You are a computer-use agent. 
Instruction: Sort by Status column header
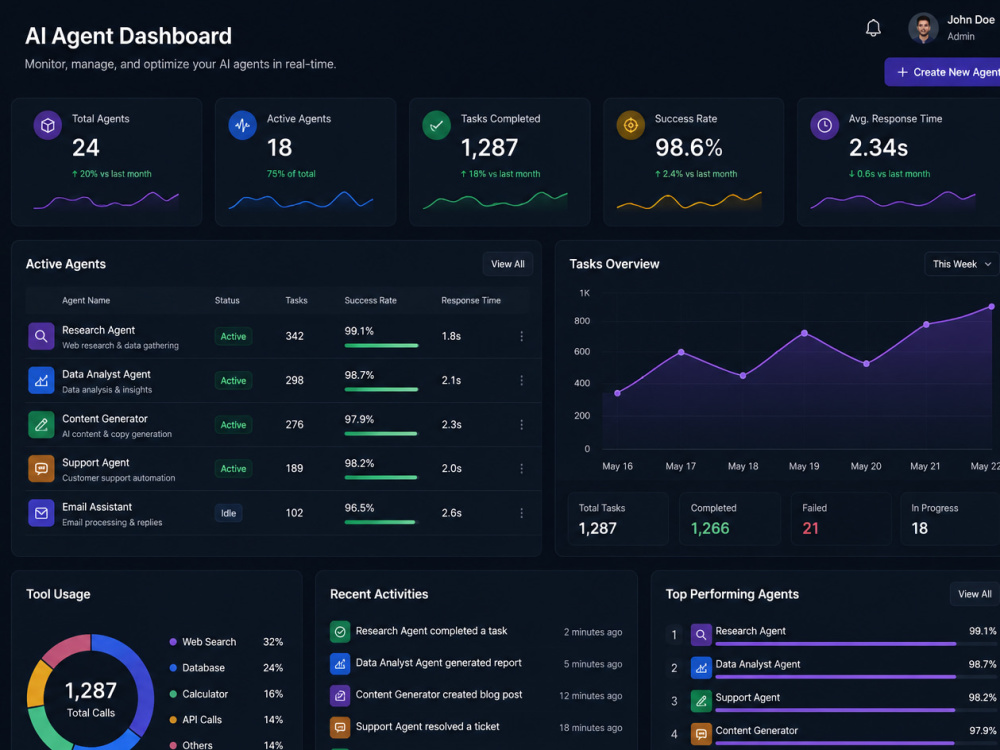point(227,300)
